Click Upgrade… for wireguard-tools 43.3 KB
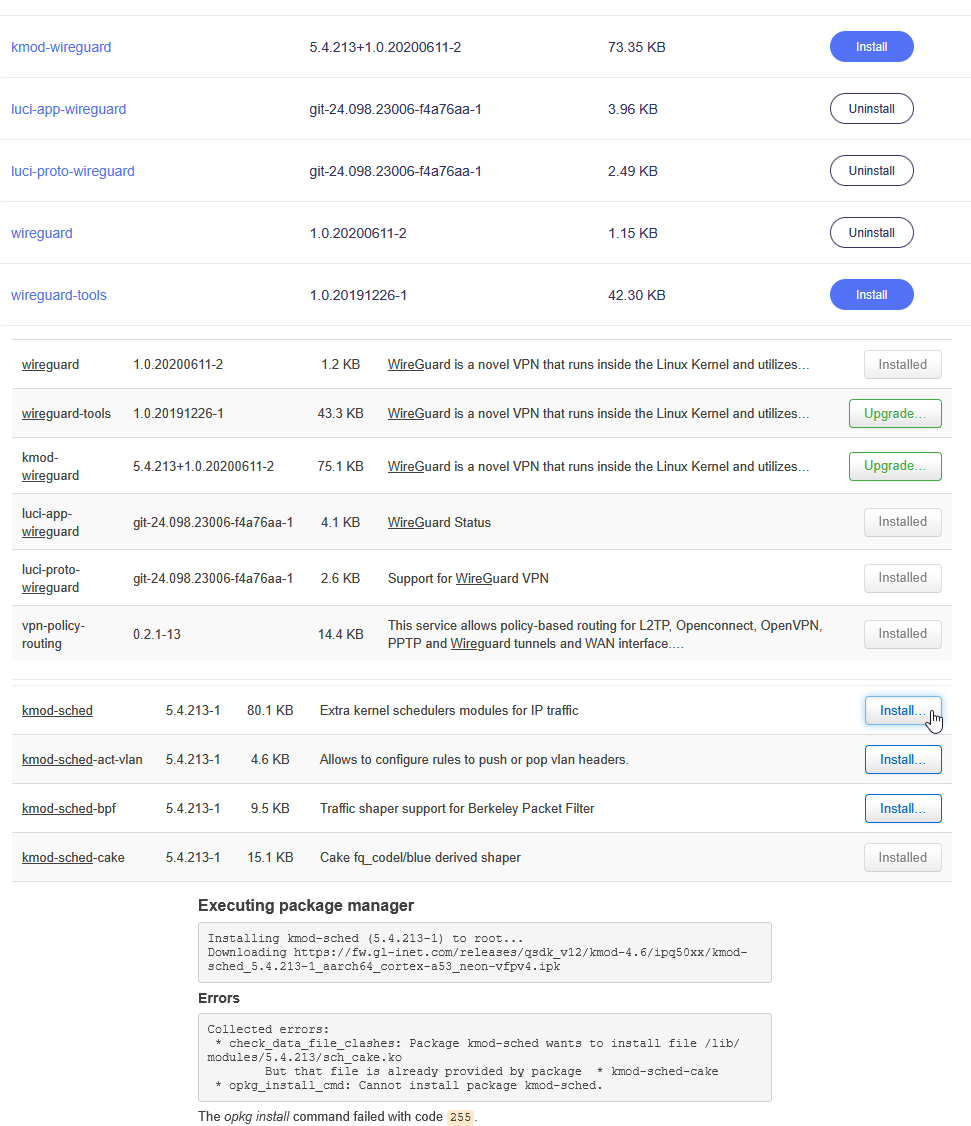971x1126 pixels. pyautogui.click(x=894, y=413)
